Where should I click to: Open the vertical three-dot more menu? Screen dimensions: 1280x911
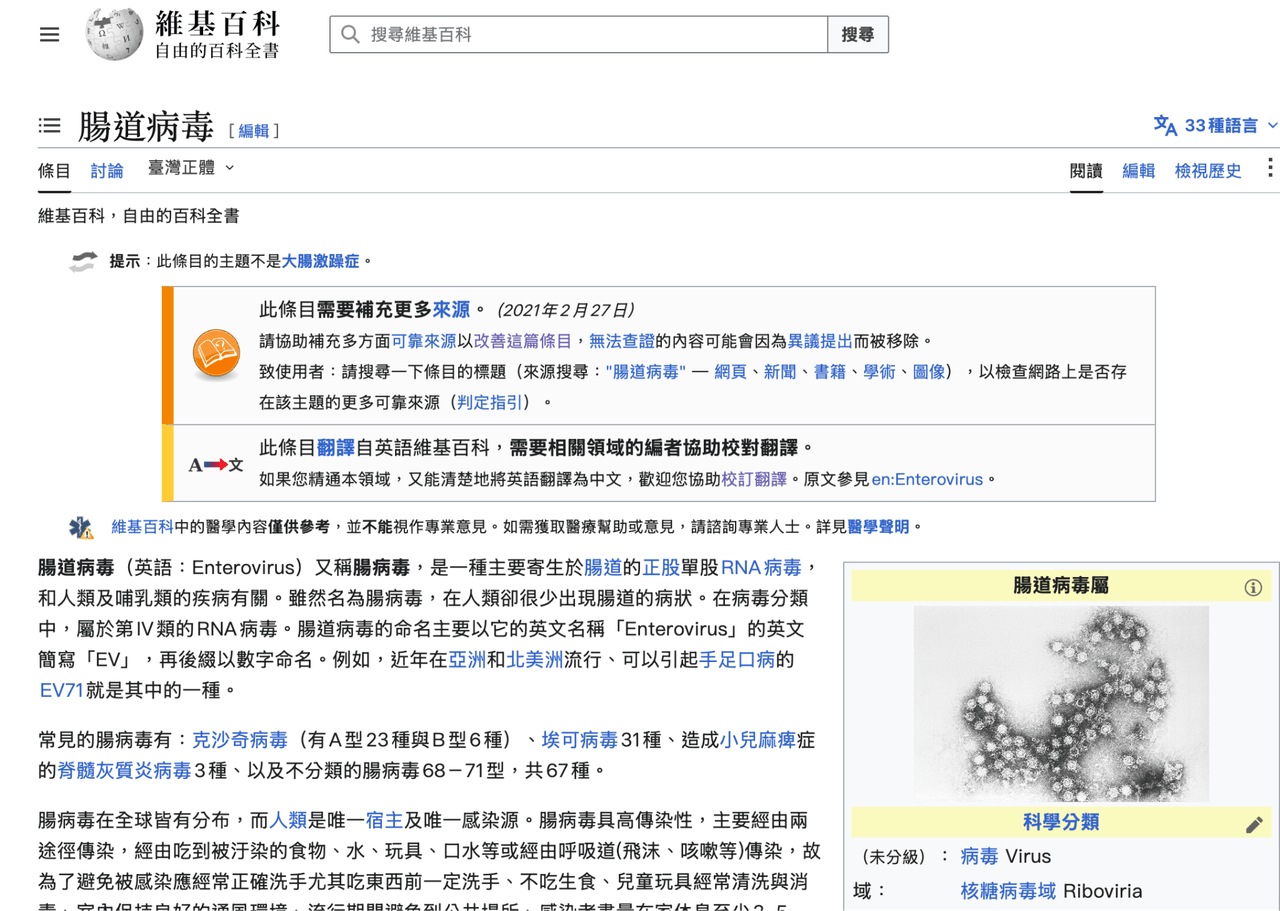1270,168
